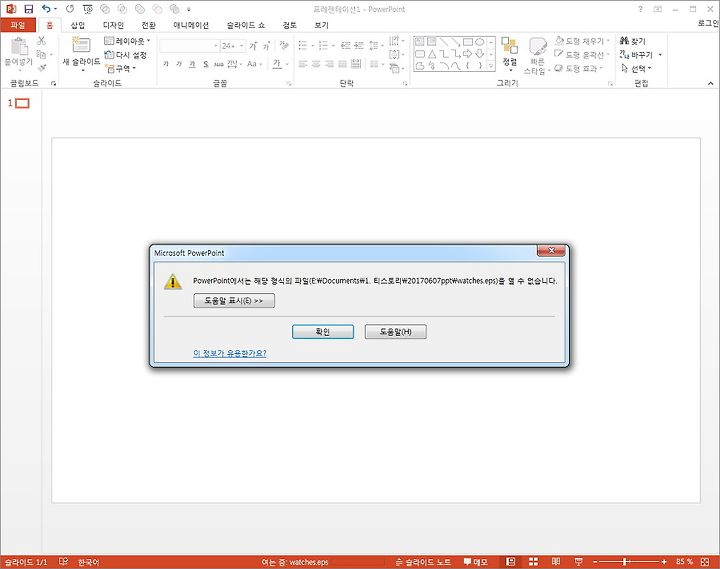
Task: Click 찾기 find button
Action: point(632,41)
